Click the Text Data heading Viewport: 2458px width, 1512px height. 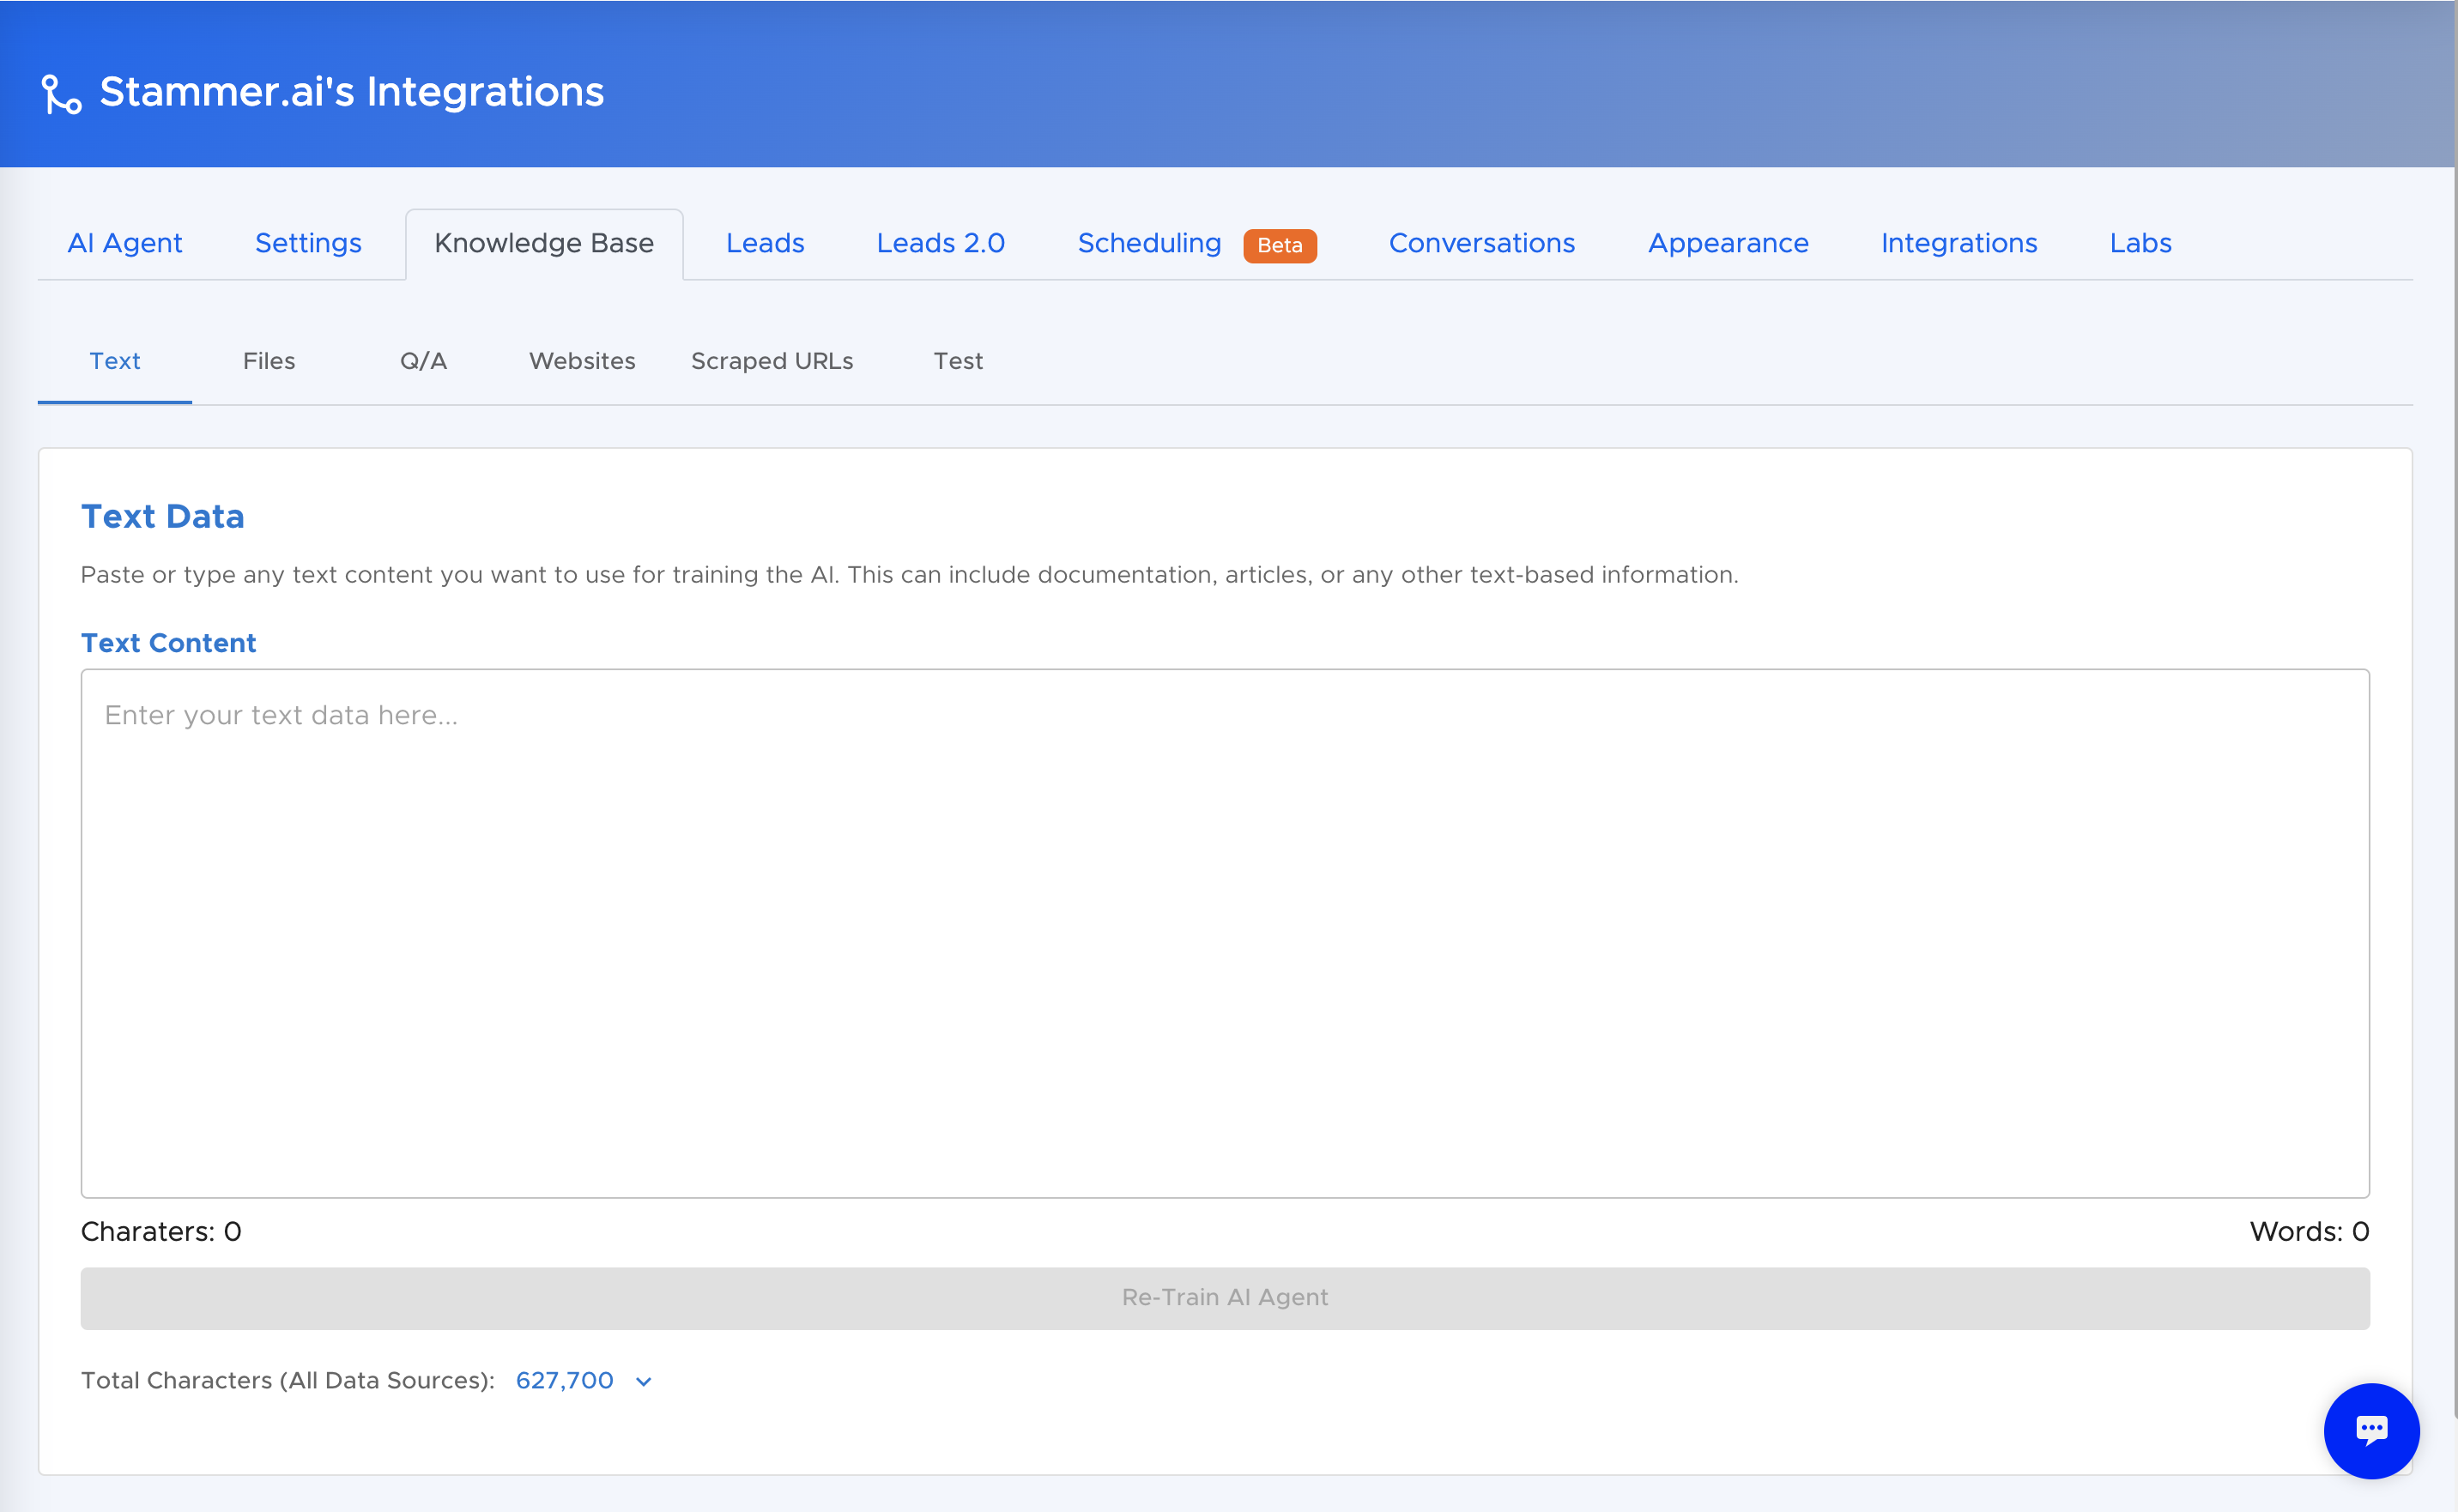tap(163, 517)
